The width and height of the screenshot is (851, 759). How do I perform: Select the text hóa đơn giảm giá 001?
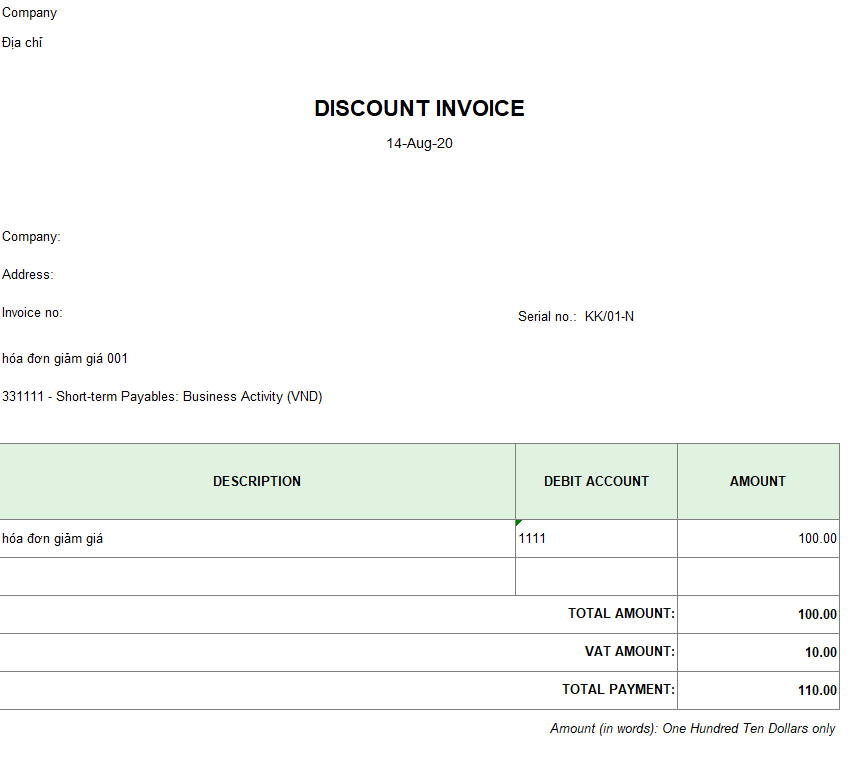pos(65,359)
